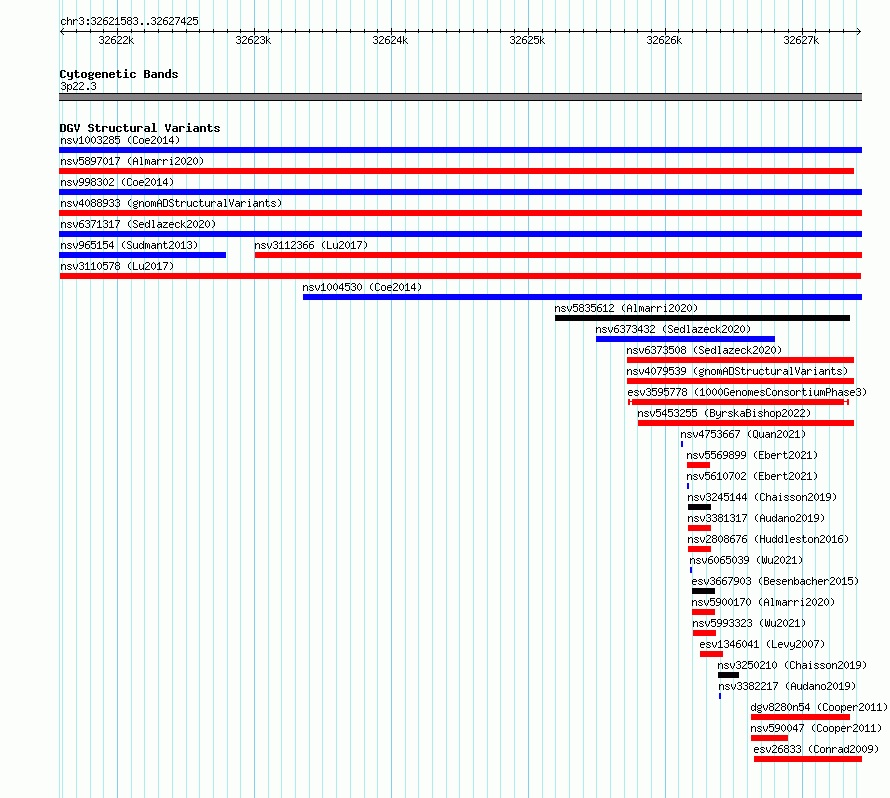The height and width of the screenshot is (798, 890).
Task: Click nsv5569899 (Ebert2021) label
Action: click(752, 455)
